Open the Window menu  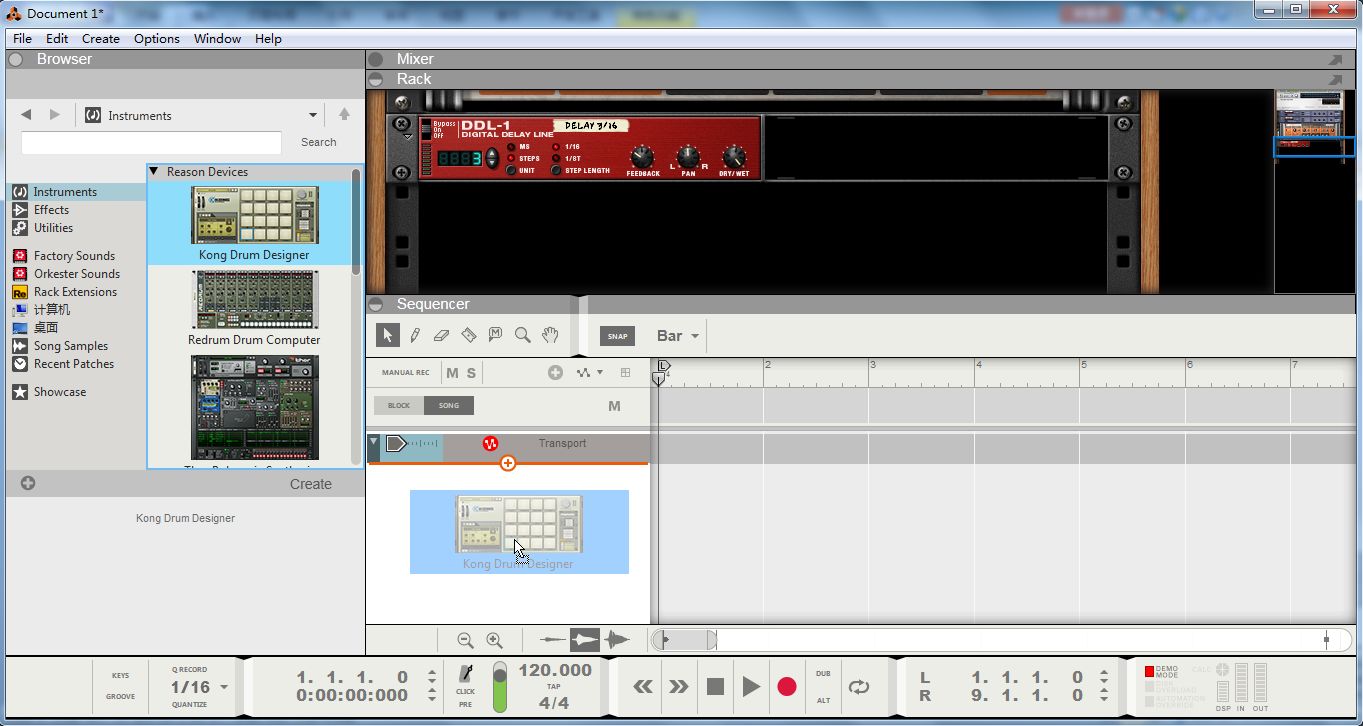[217, 38]
